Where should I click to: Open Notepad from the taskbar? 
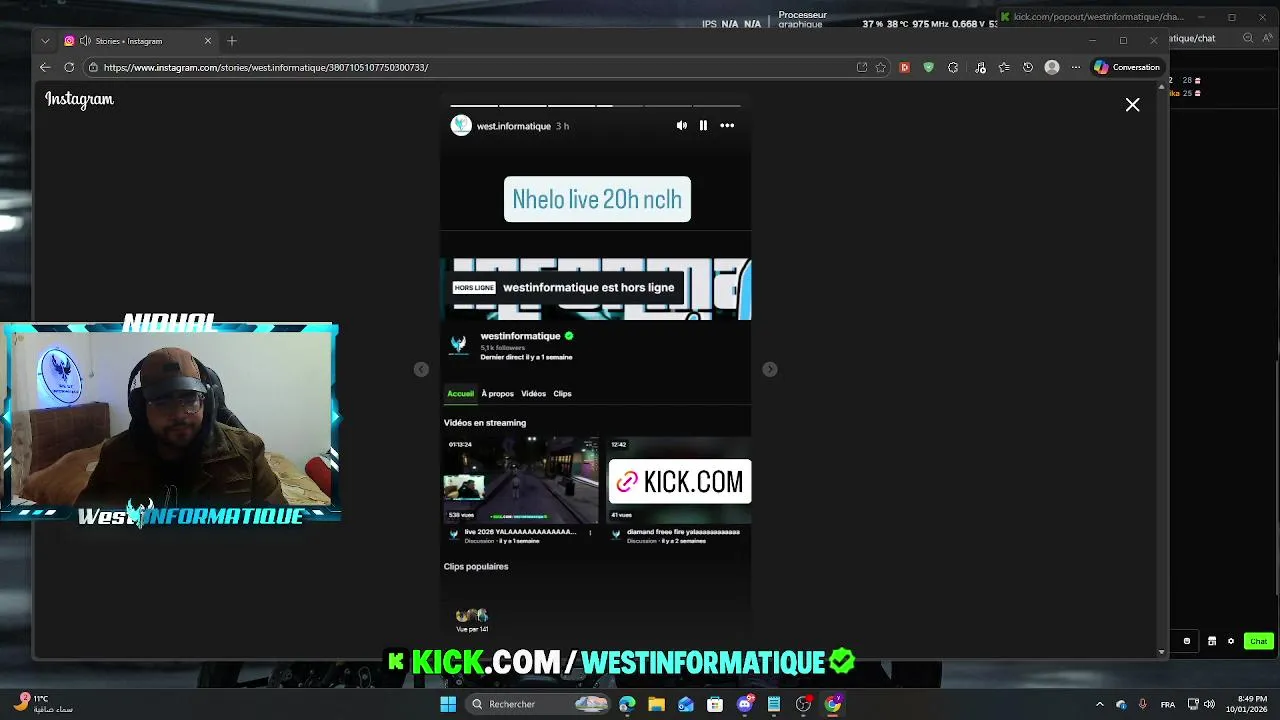pyautogui.click(x=774, y=704)
